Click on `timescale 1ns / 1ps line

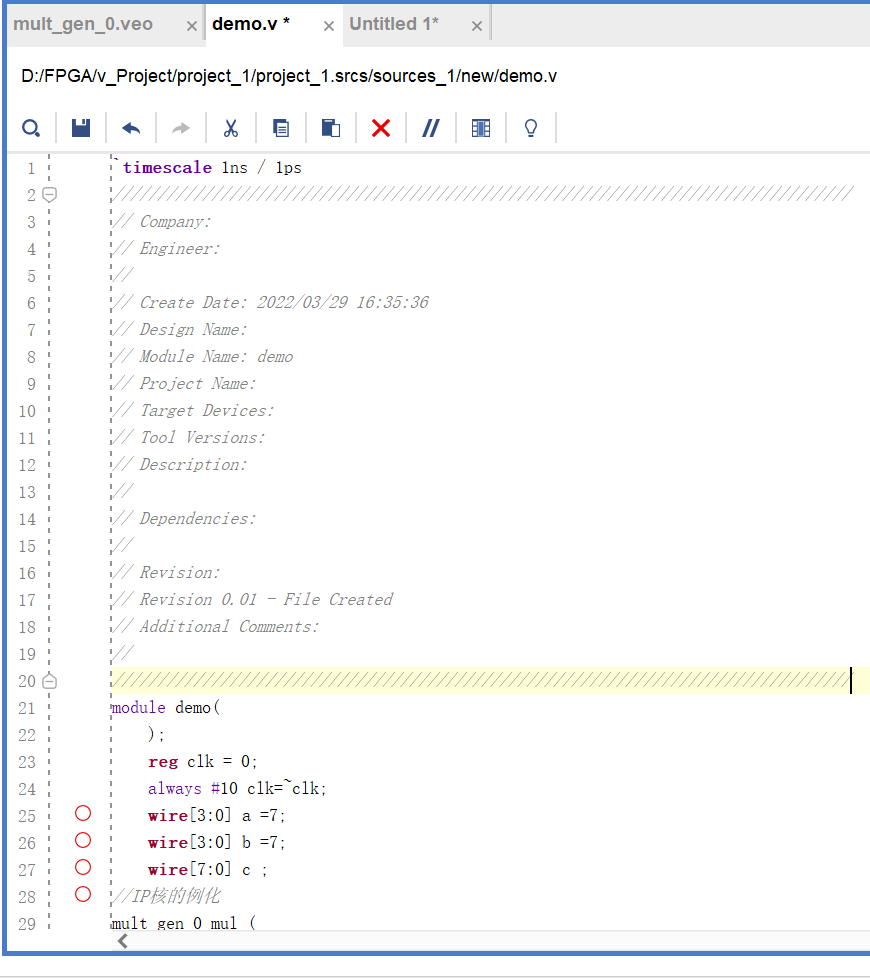point(208,168)
